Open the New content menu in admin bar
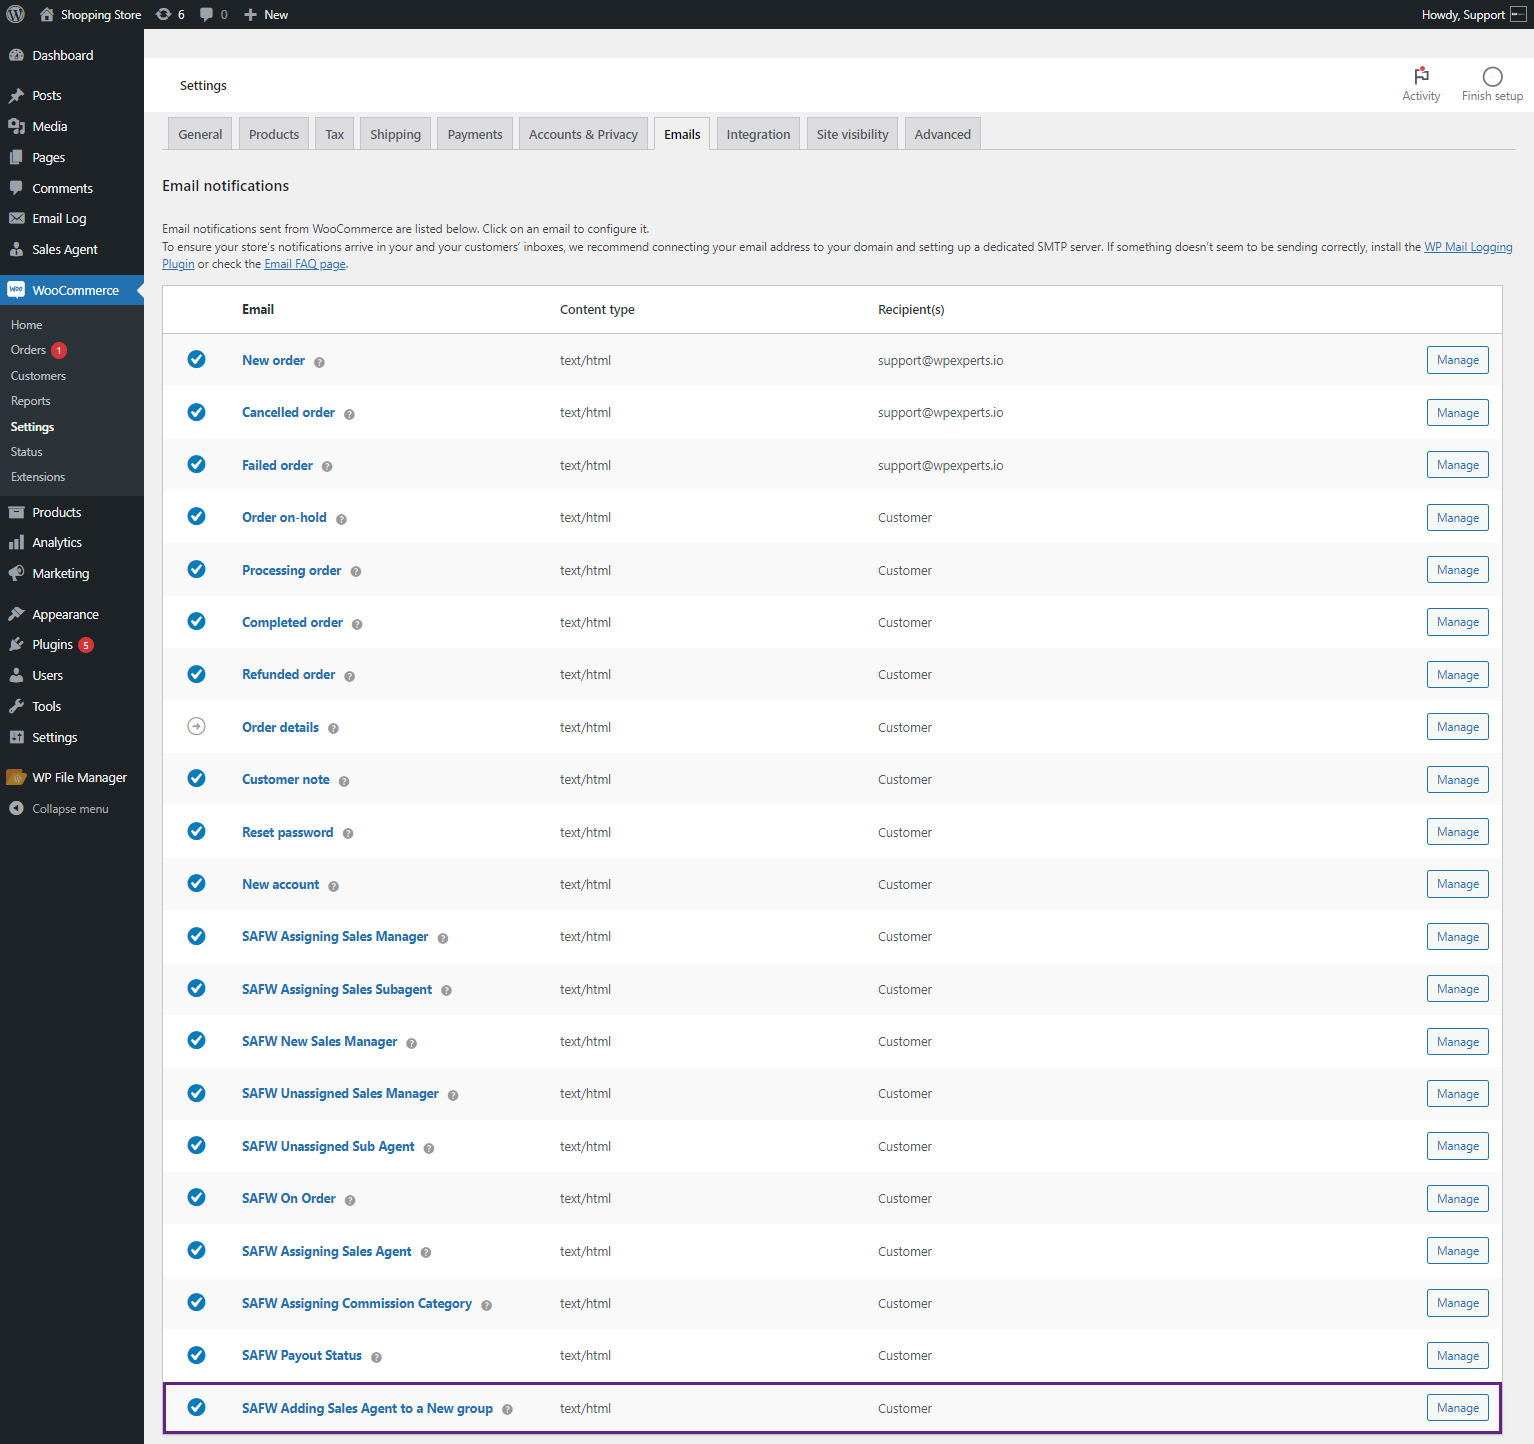Image resolution: width=1534 pixels, height=1444 pixels. (x=266, y=14)
